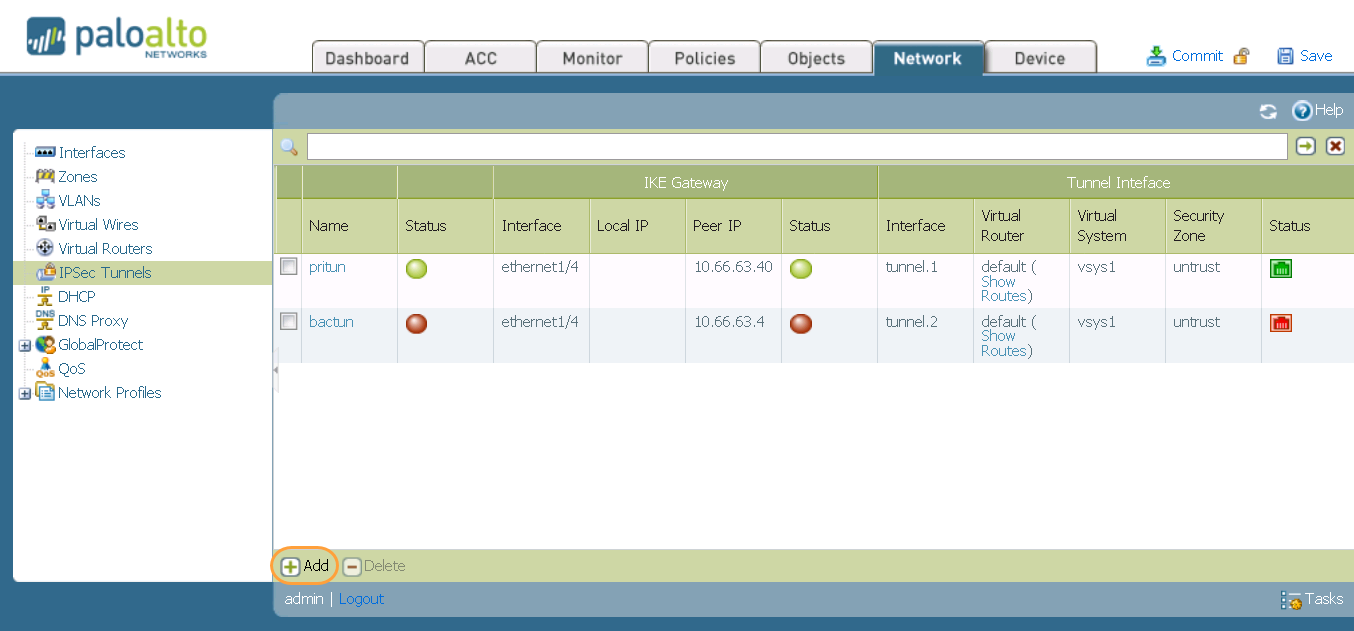Open the Help icon

click(1301, 111)
